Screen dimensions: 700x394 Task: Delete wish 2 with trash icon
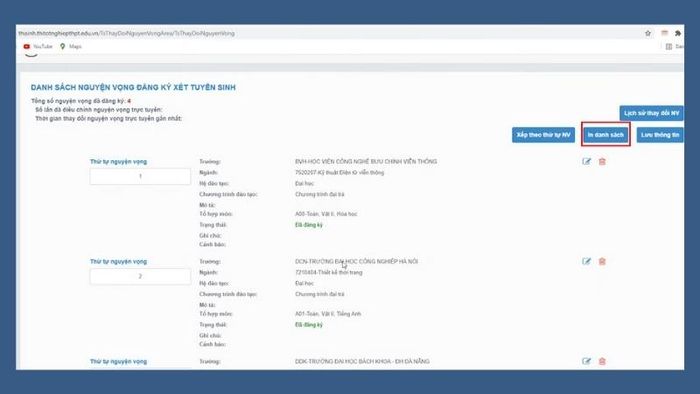click(x=602, y=261)
